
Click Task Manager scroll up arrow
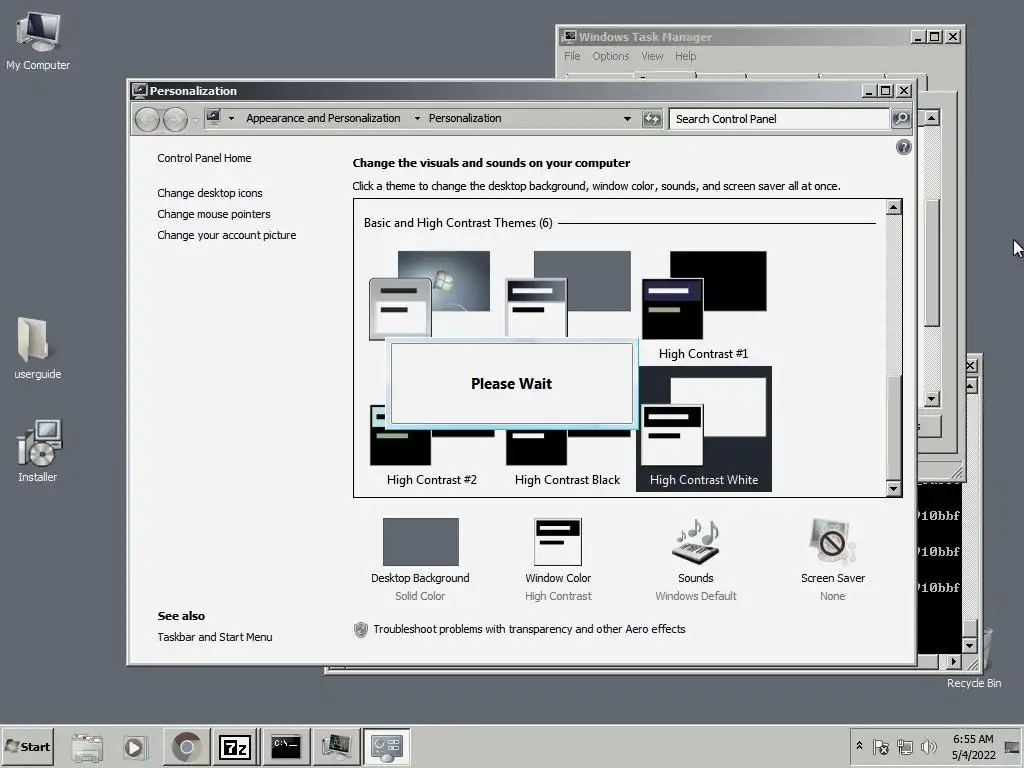tap(932, 118)
